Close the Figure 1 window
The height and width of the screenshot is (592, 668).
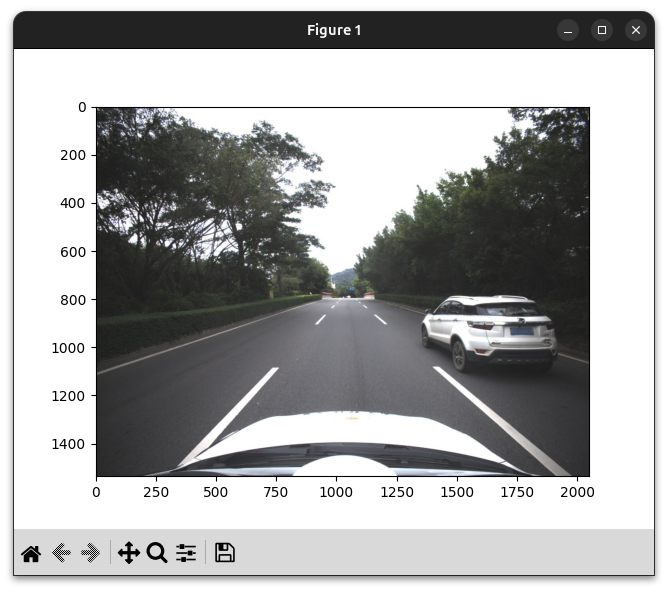coord(636,30)
